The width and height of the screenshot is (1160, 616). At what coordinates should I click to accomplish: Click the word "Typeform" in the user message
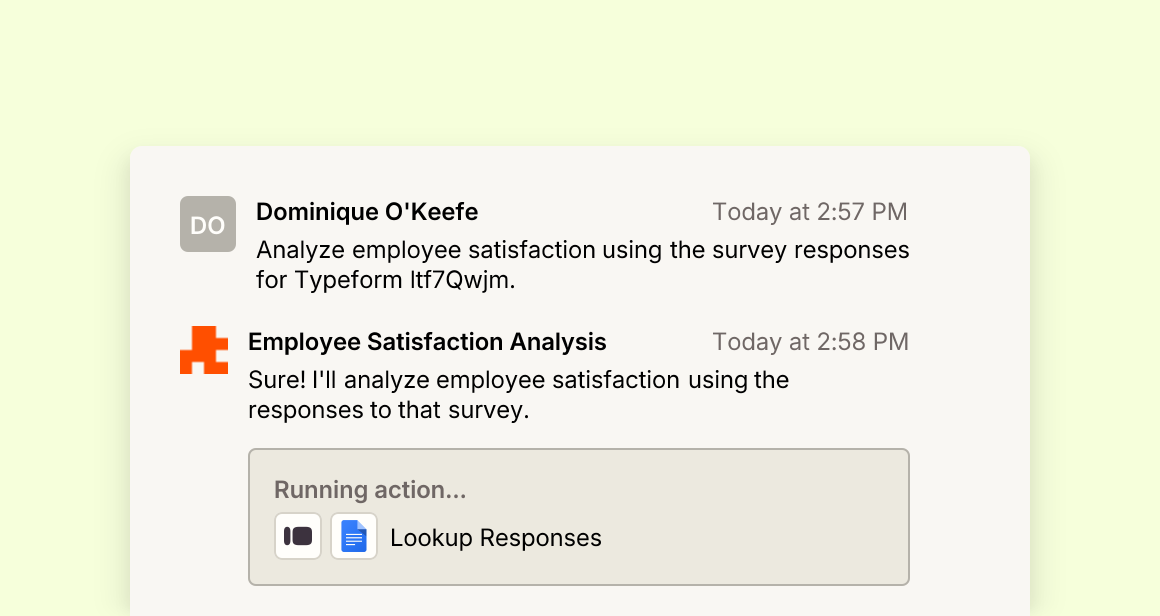click(348, 280)
